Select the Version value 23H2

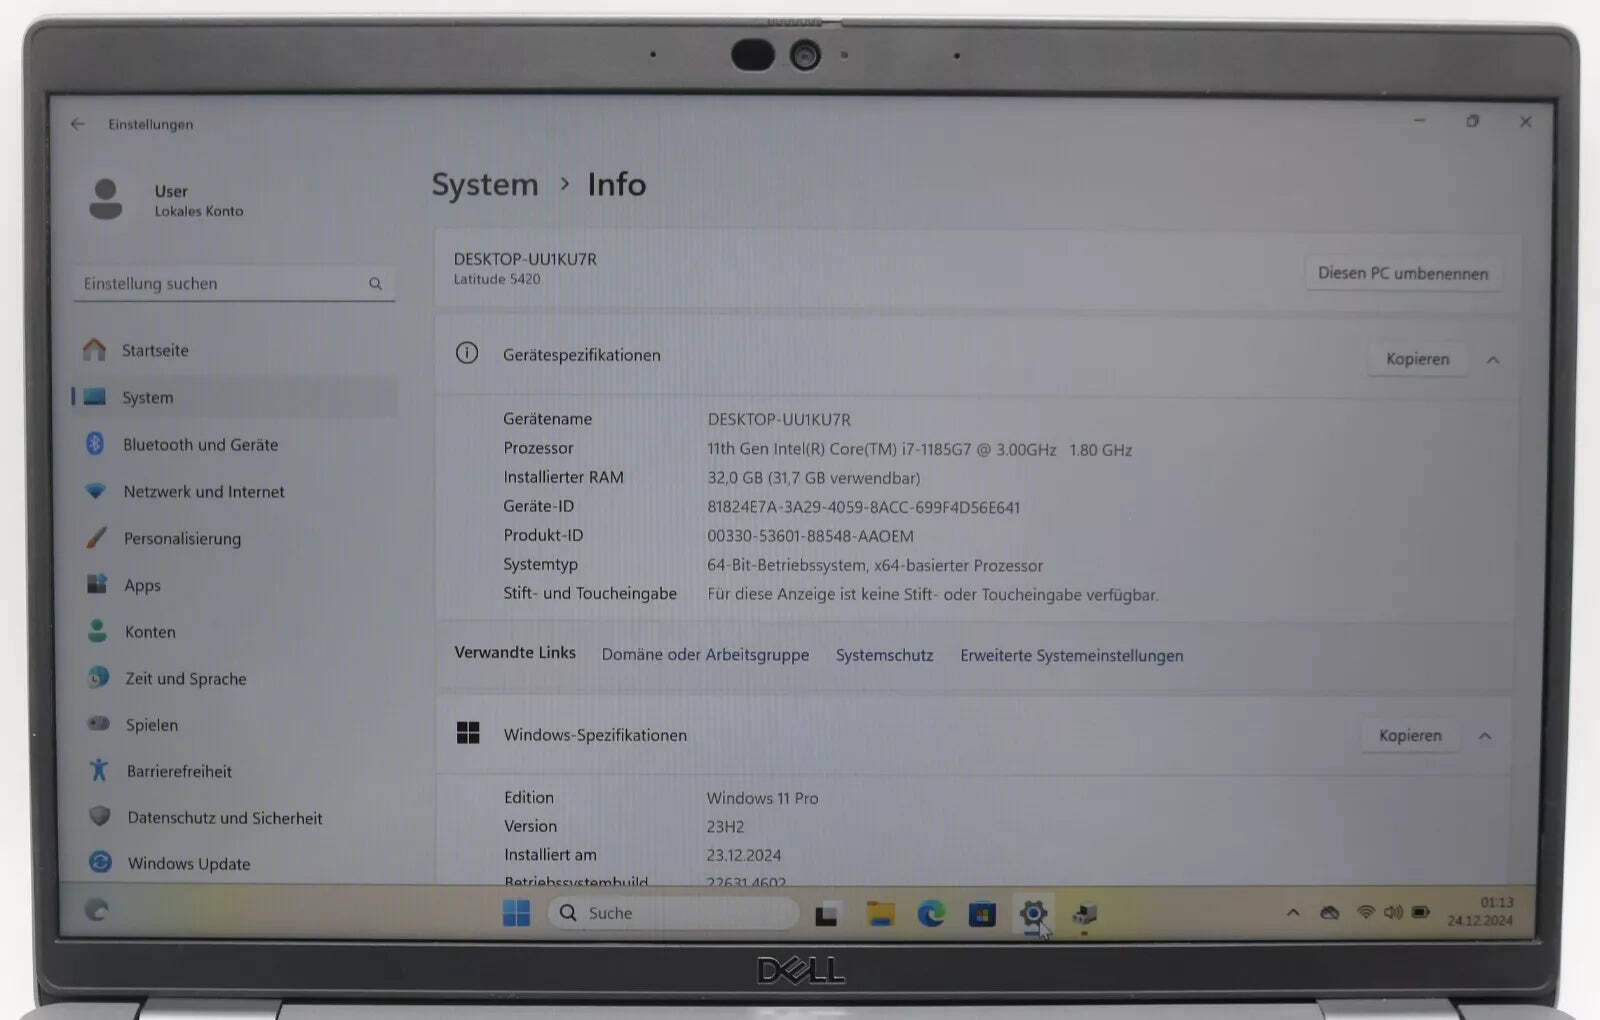point(725,827)
